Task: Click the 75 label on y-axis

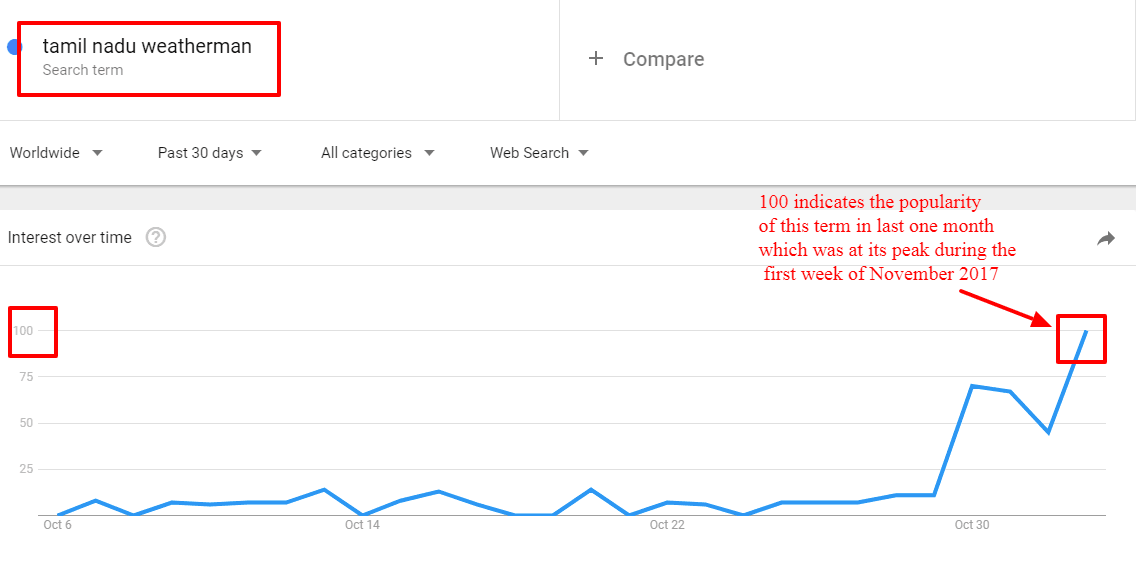Action: (x=27, y=376)
